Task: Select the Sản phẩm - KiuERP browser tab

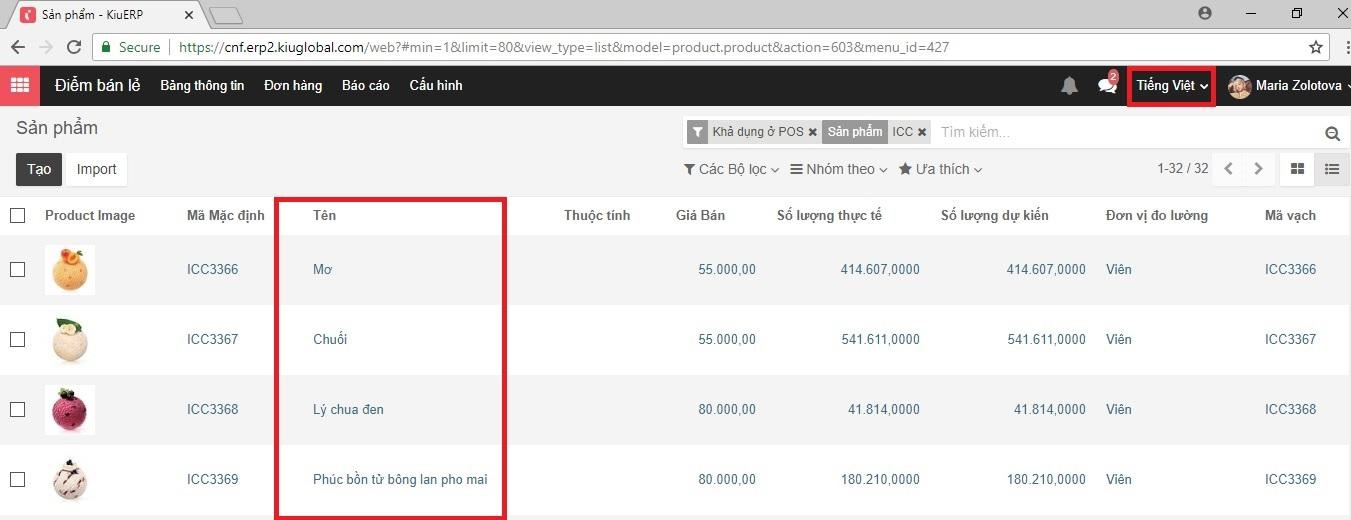Action: tap(105, 15)
